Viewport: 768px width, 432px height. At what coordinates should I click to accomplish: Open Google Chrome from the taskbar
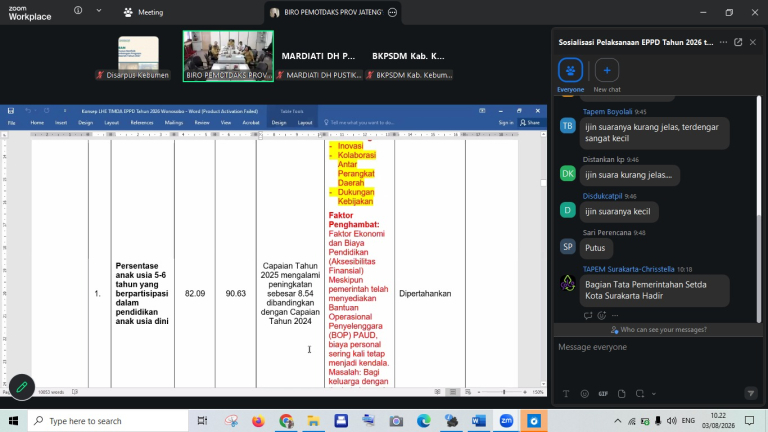(x=286, y=421)
